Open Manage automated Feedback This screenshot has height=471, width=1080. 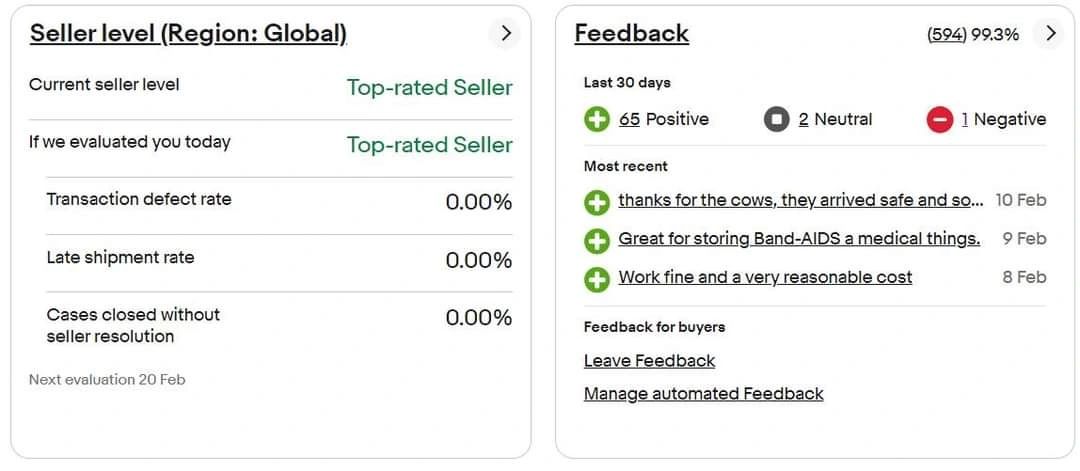coord(704,394)
